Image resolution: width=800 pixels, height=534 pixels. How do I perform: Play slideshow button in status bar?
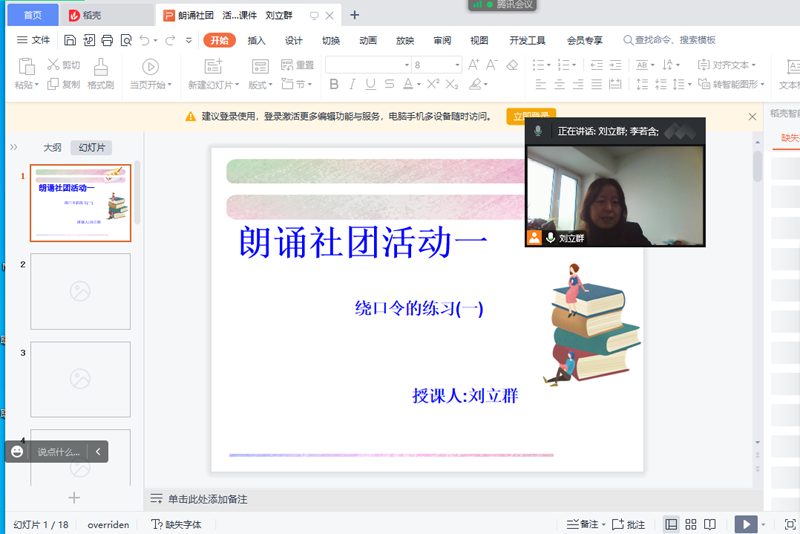coord(746,524)
